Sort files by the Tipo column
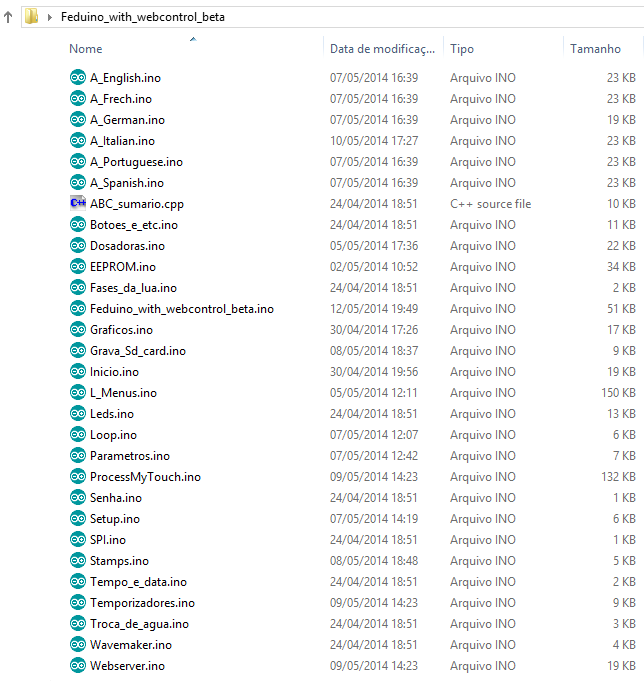This screenshot has width=644, height=681. (462, 48)
